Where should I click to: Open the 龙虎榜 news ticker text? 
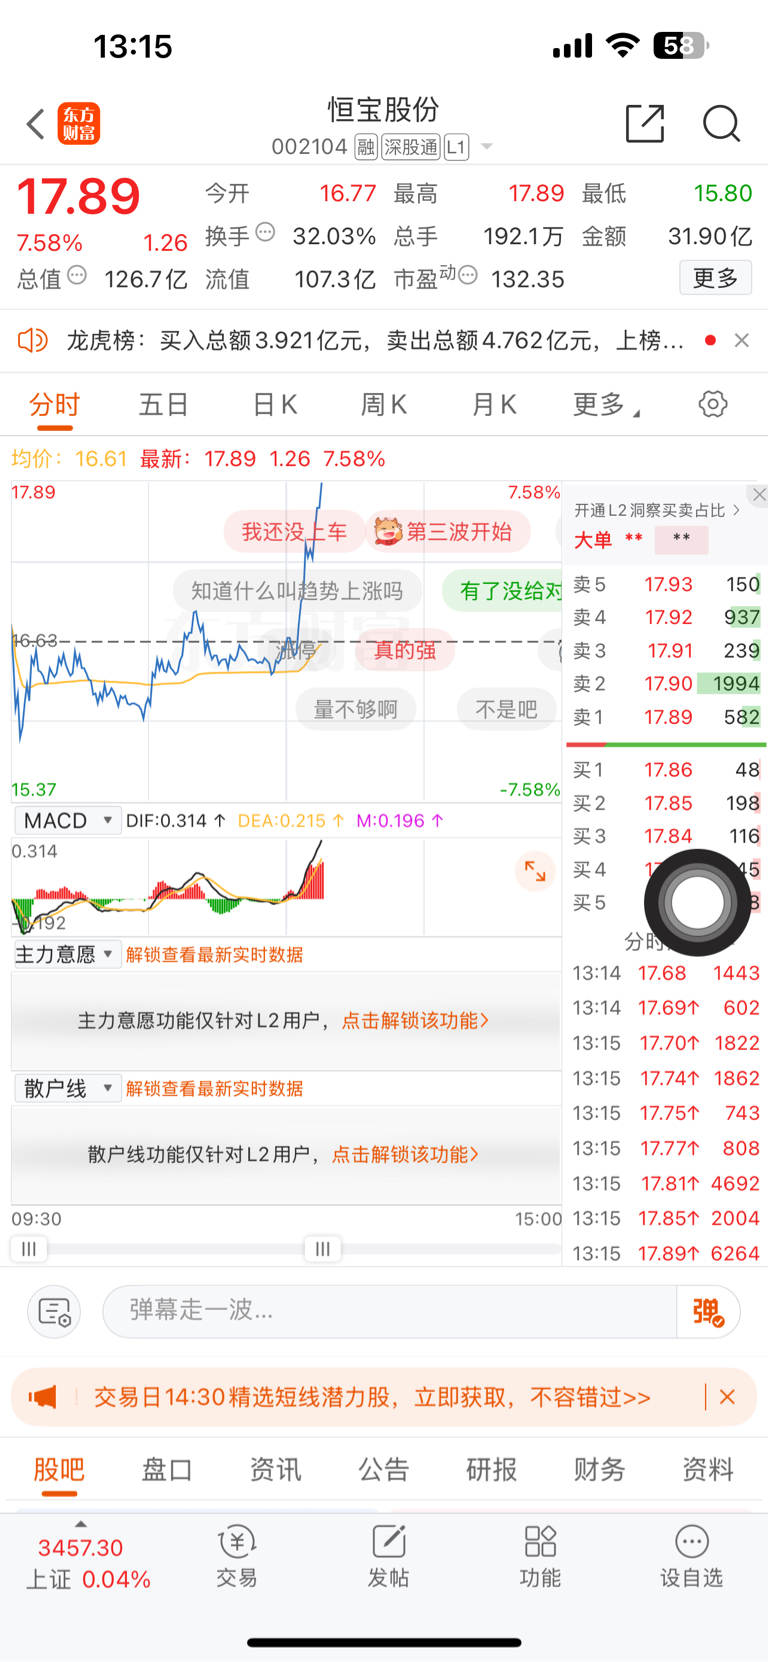coord(375,341)
